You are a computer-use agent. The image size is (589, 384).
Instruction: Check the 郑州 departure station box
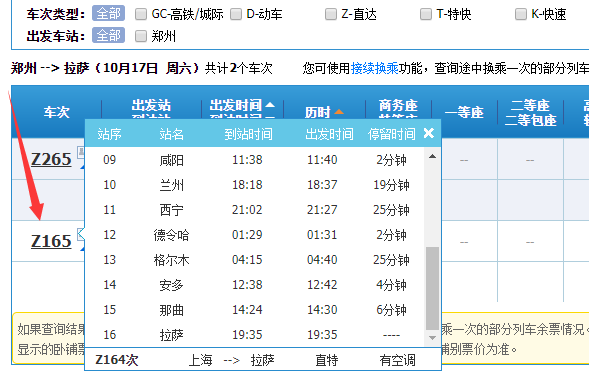point(141,36)
